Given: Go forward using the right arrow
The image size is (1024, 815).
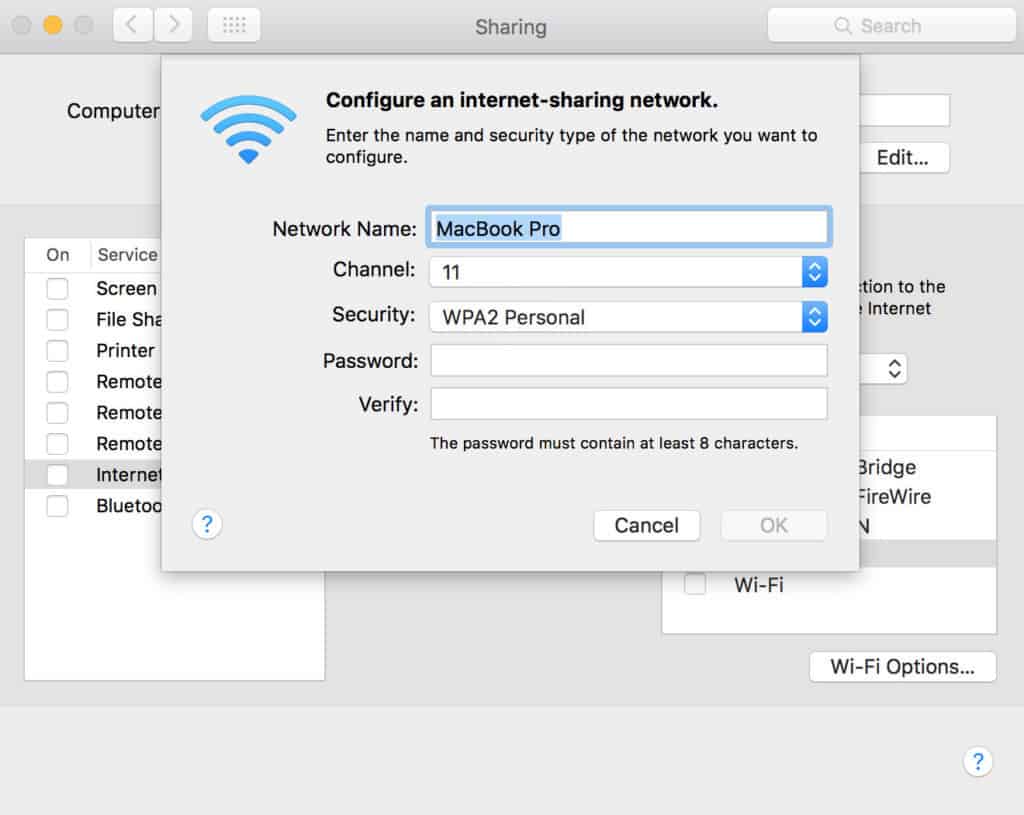Looking at the screenshot, I should click(x=174, y=25).
